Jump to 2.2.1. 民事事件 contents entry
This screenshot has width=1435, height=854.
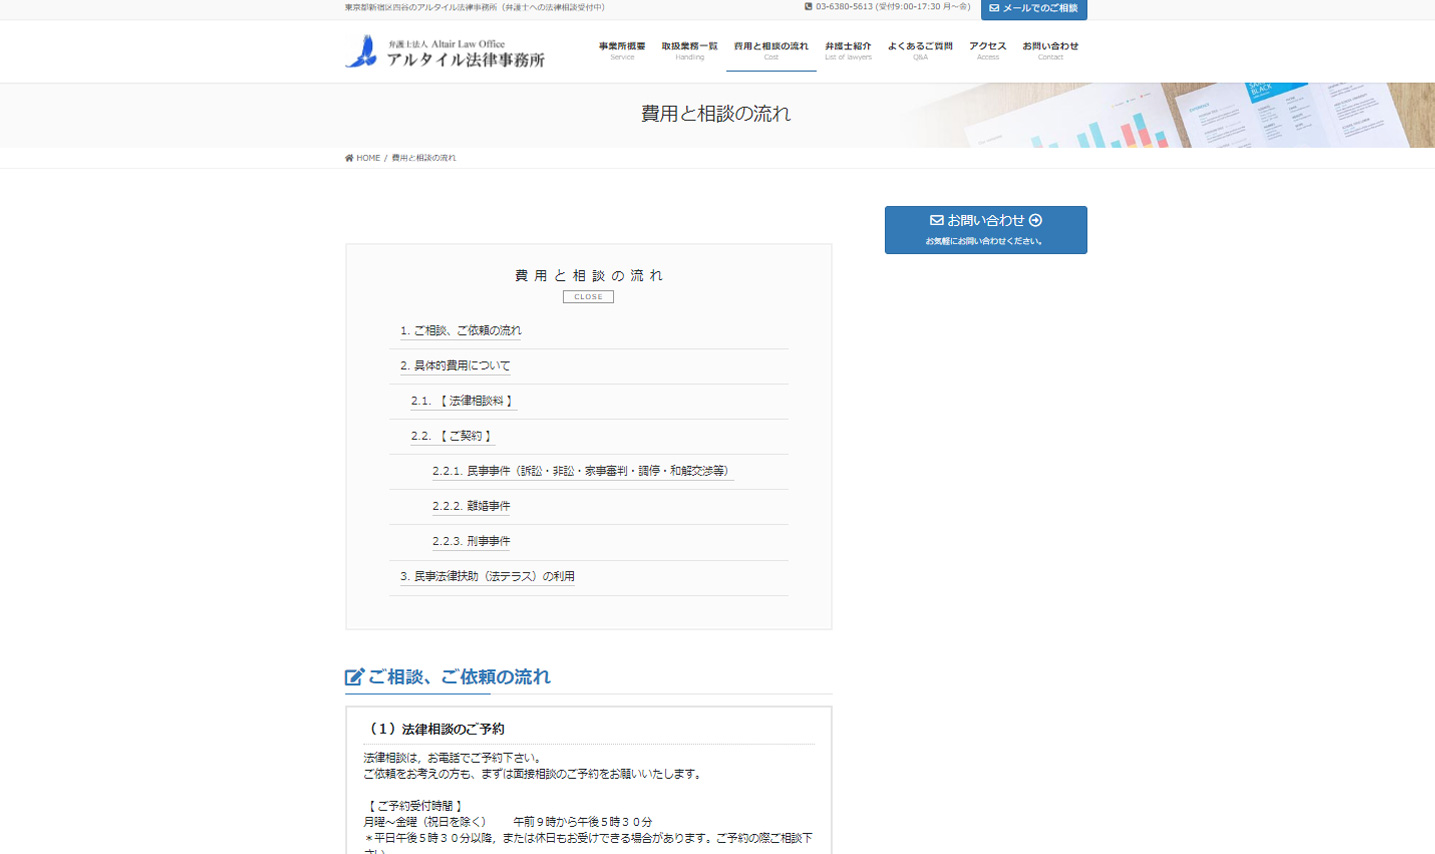coord(582,471)
